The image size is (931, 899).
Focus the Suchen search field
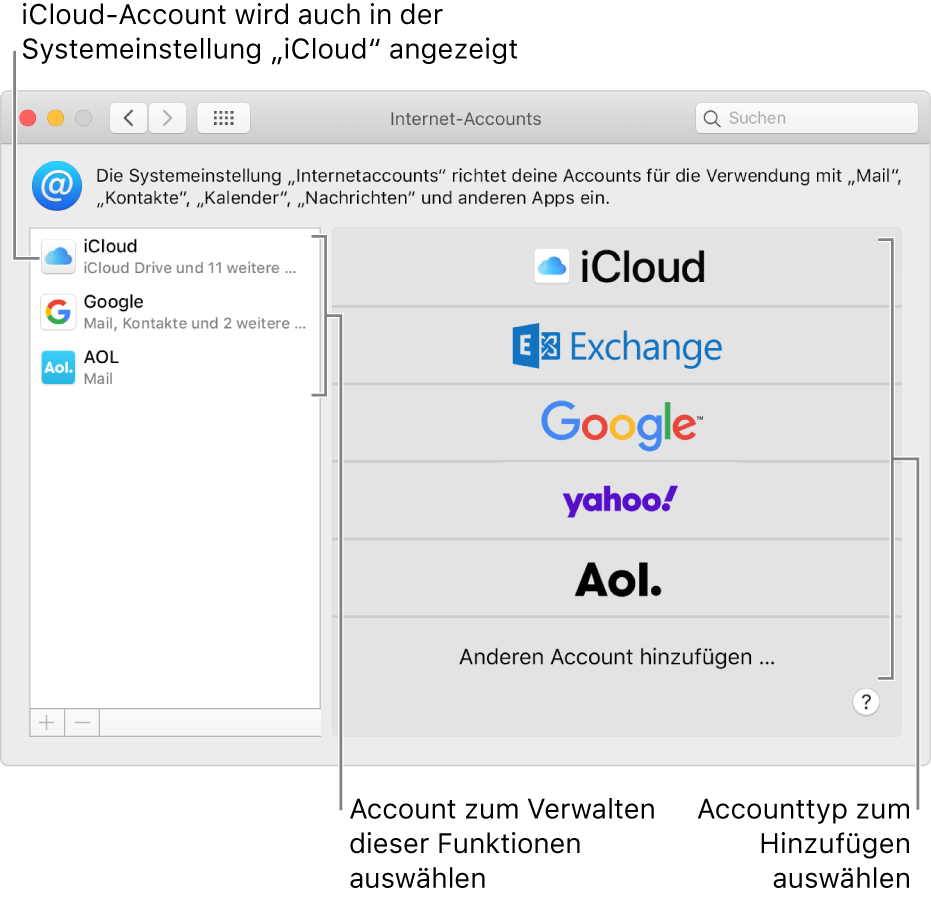pyautogui.click(x=807, y=118)
